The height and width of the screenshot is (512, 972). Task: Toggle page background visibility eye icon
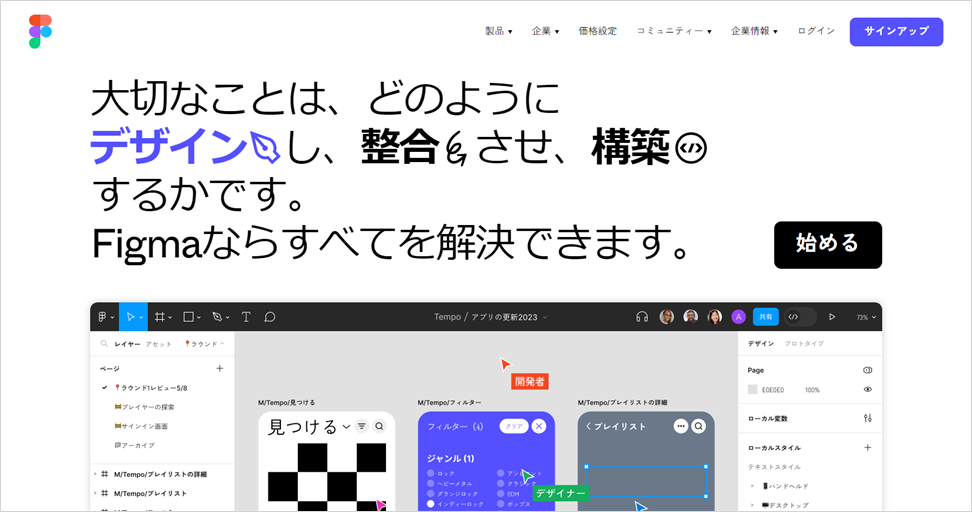tap(868, 389)
